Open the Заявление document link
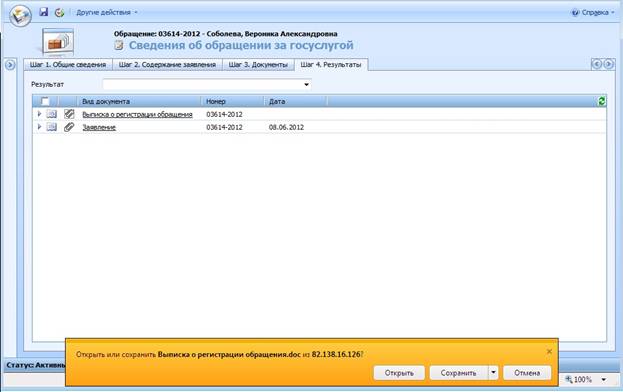Image resolution: width=623 pixels, height=392 pixels. pos(99,127)
